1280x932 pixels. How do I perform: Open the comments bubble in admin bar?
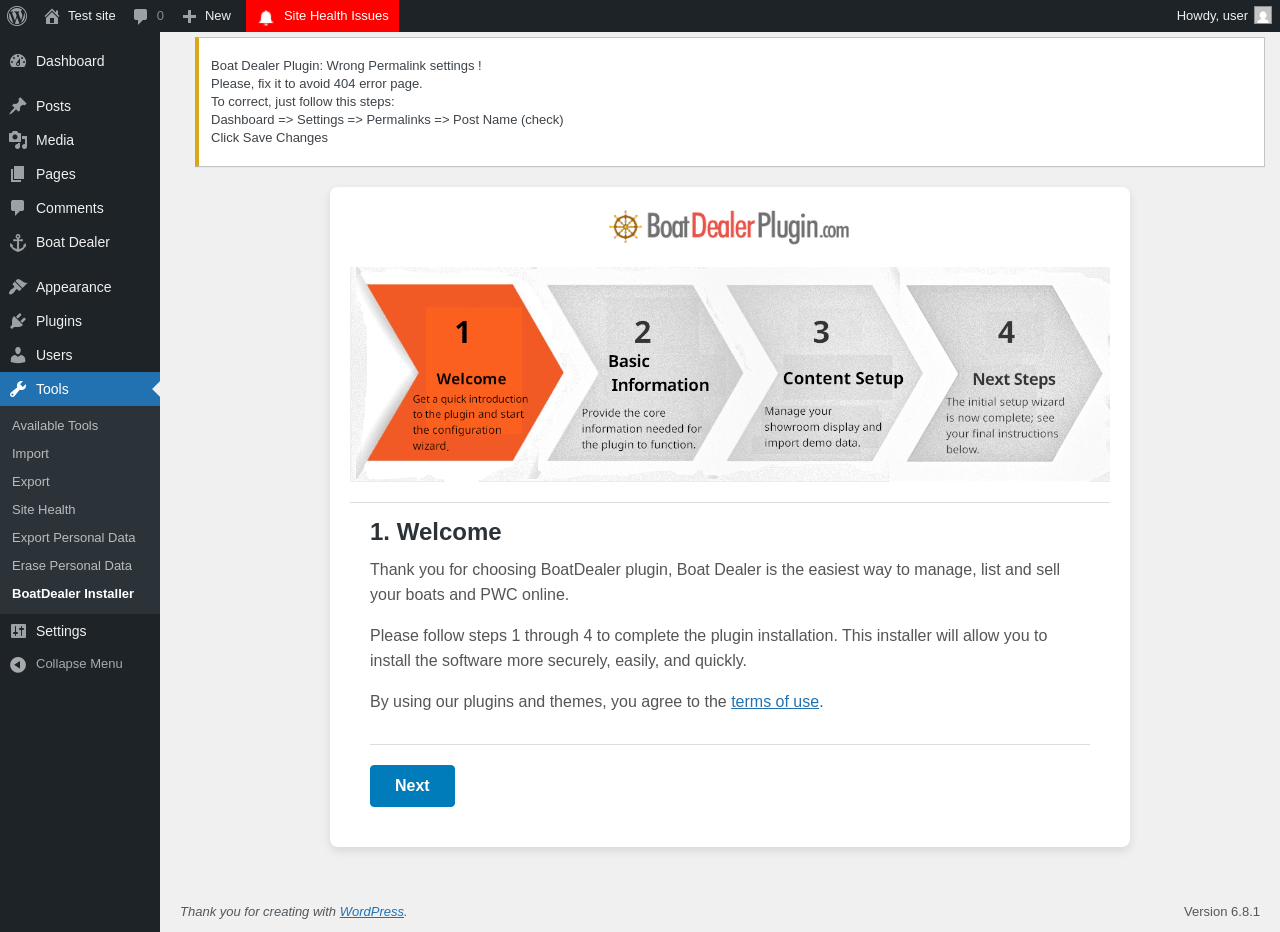pyautogui.click(x=141, y=16)
